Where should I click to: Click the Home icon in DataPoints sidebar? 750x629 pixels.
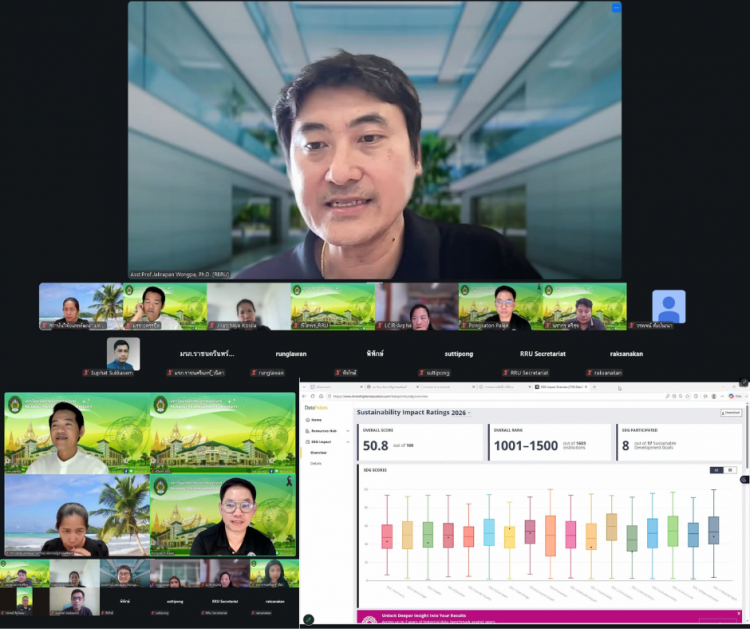[x=308, y=420]
